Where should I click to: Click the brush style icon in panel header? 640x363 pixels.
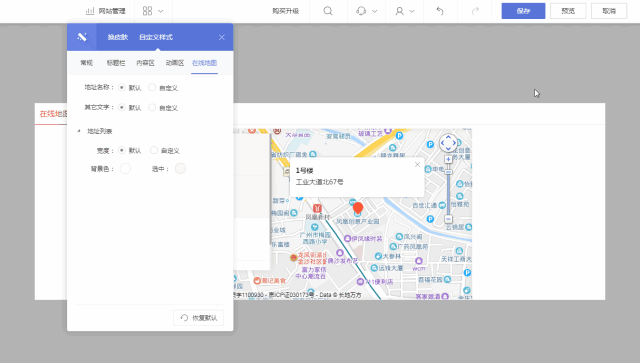point(82,37)
